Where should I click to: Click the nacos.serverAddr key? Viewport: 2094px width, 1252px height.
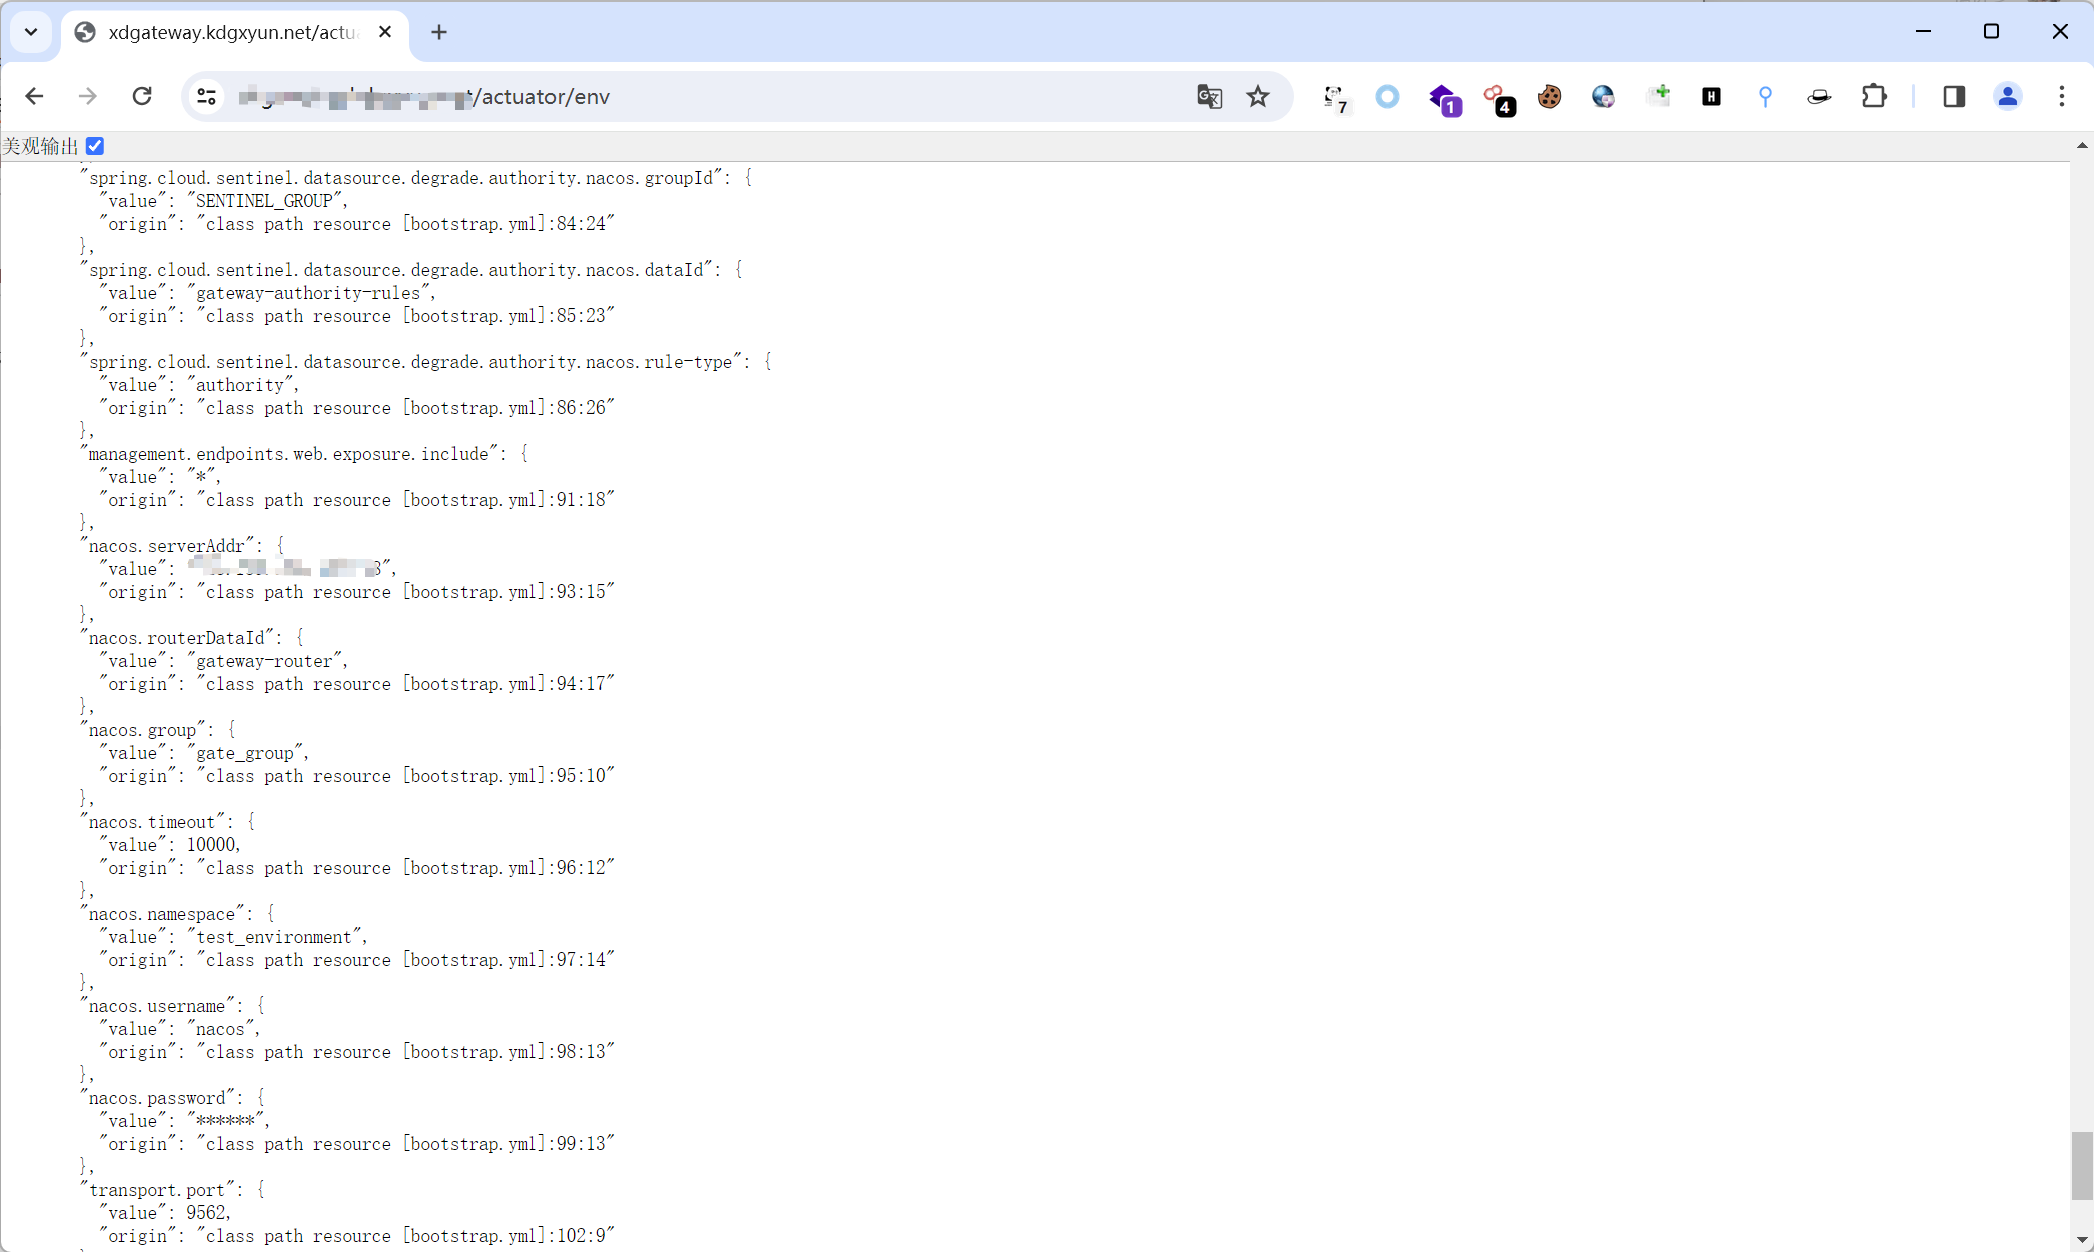[167, 546]
